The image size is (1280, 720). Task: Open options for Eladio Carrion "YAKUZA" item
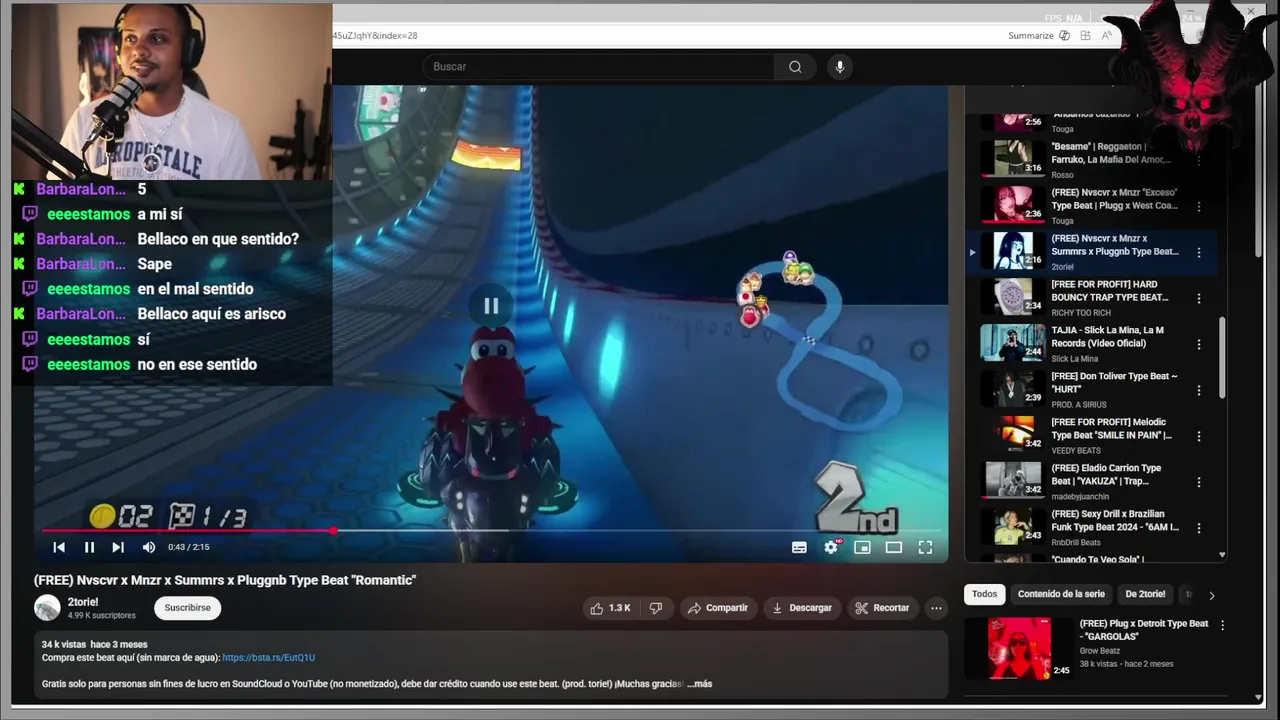point(1199,483)
